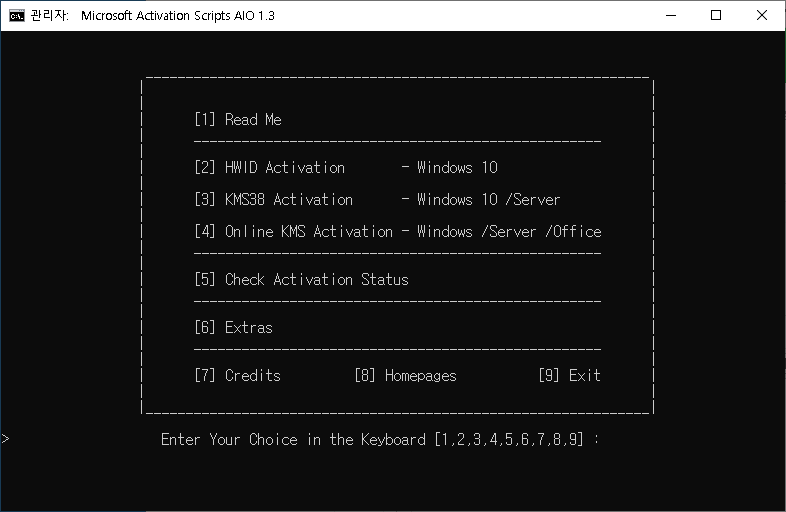This screenshot has width=786, height=512.
Task: Click "Windows 10 /Server" text beside KMS38
Action: point(488,200)
